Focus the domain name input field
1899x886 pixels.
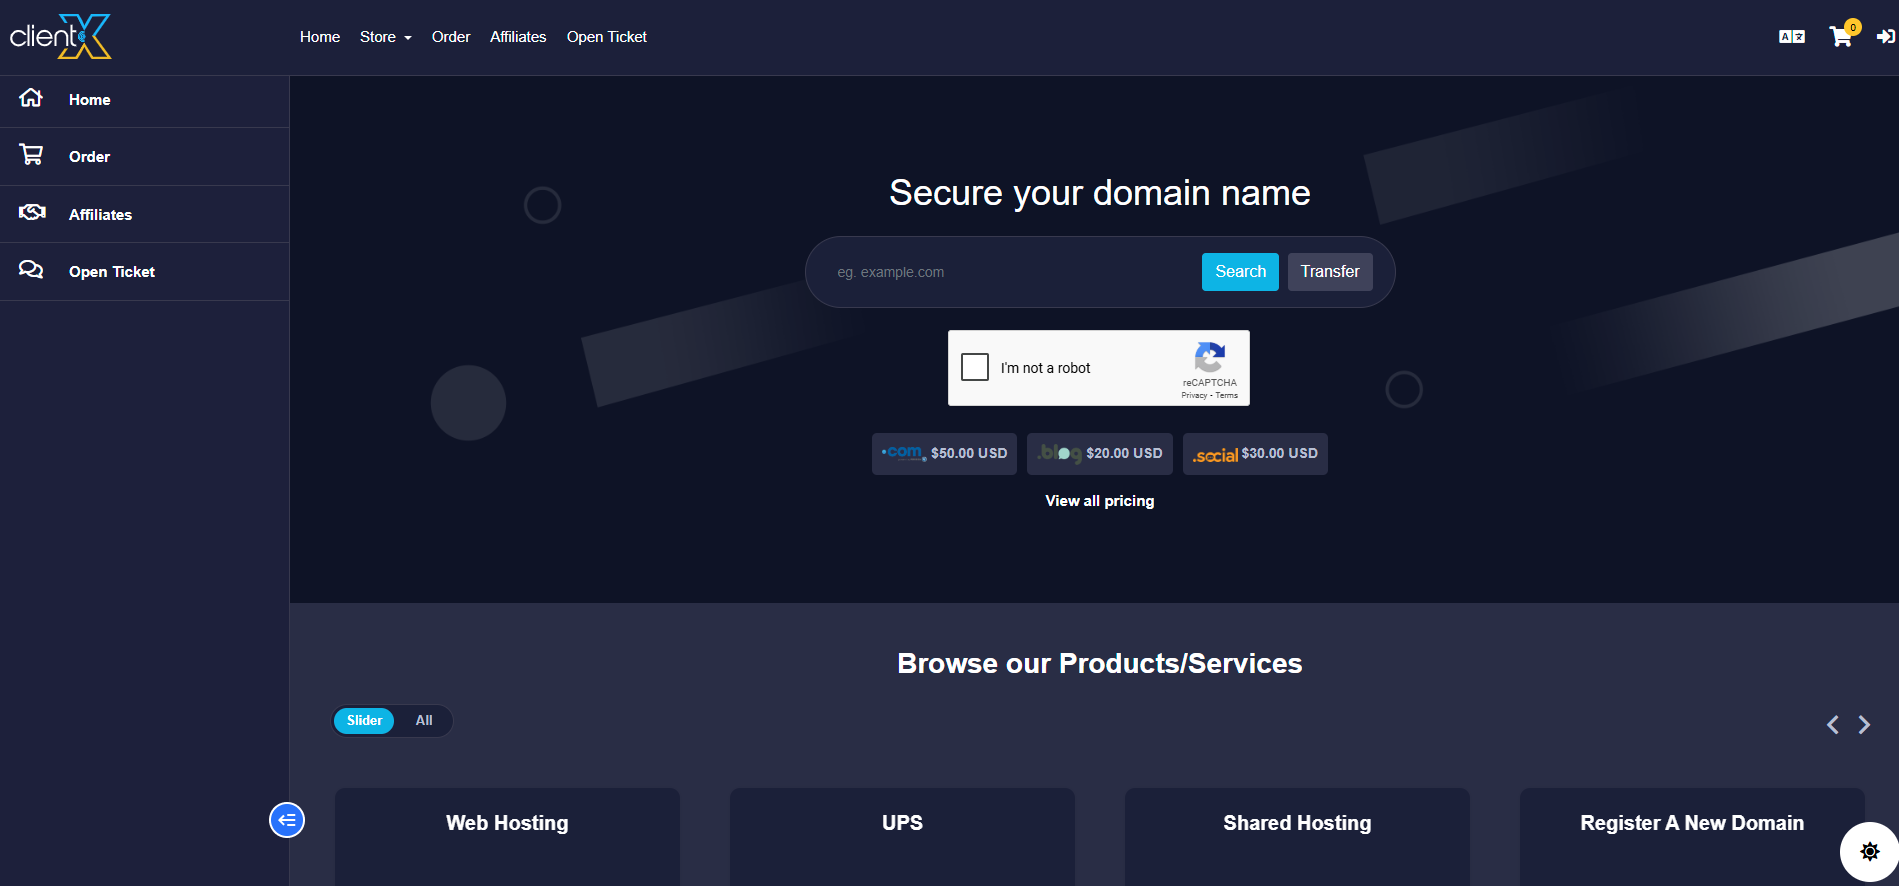tap(1010, 272)
